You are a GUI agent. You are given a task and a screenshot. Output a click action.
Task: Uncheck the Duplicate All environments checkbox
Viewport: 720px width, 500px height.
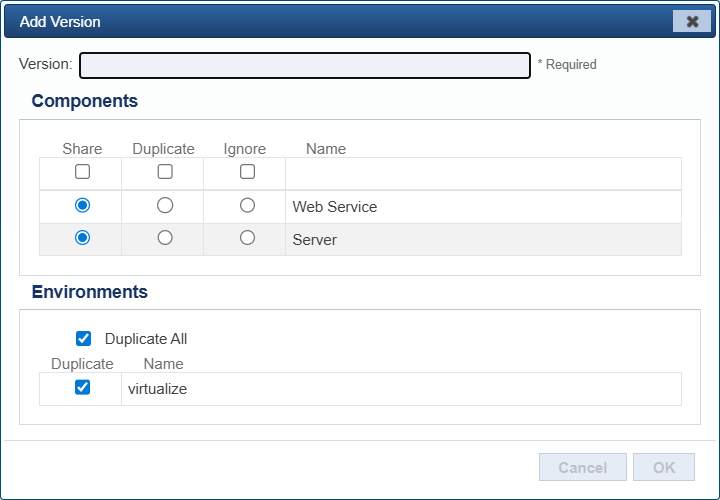84,339
